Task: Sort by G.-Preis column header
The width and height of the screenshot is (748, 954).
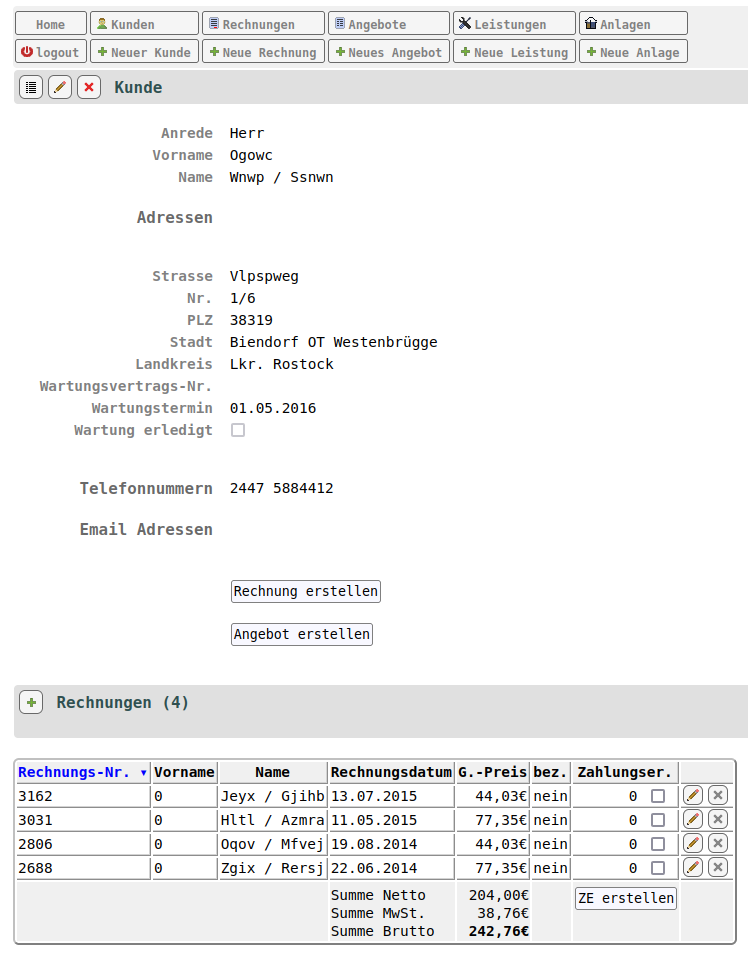Action: [492, 772]
